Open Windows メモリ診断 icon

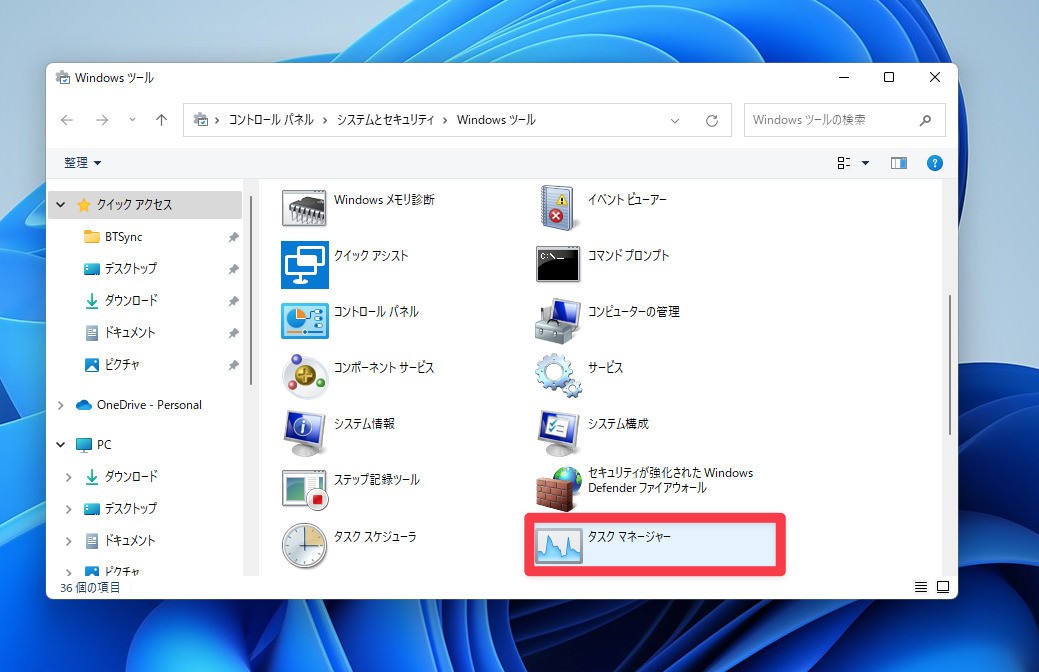click(304, 208)
